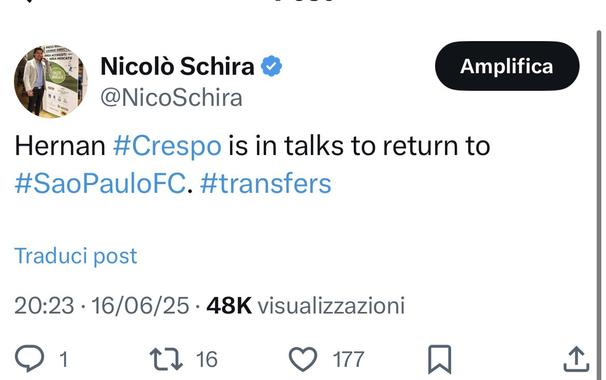Click the @NicoSchira handle

[x=171, y=97]
